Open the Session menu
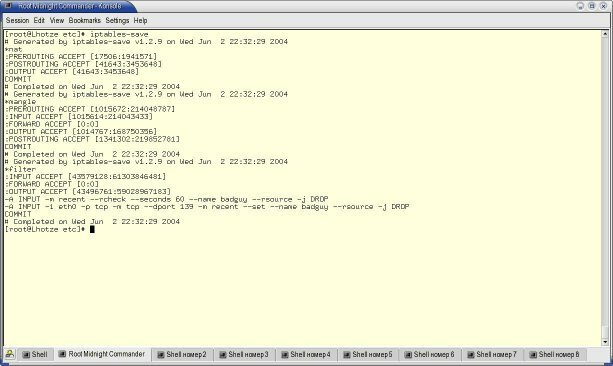This screenshot has width=613, height=366. (x=17, y=20)
